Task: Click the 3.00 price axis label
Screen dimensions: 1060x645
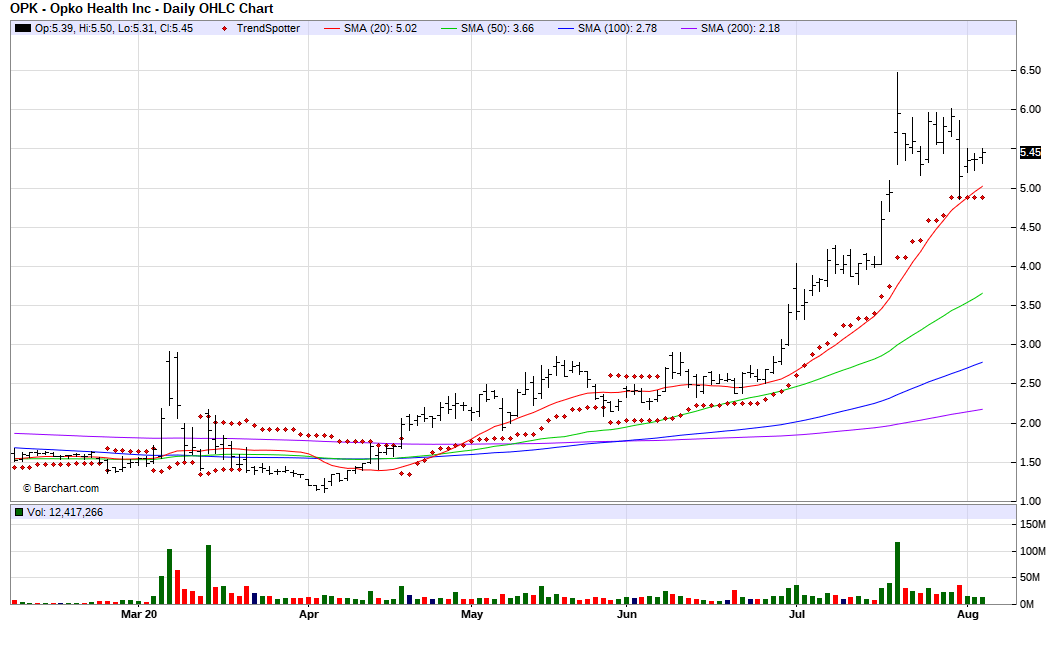Action: pyautogui.click(x=1030, y=344)
